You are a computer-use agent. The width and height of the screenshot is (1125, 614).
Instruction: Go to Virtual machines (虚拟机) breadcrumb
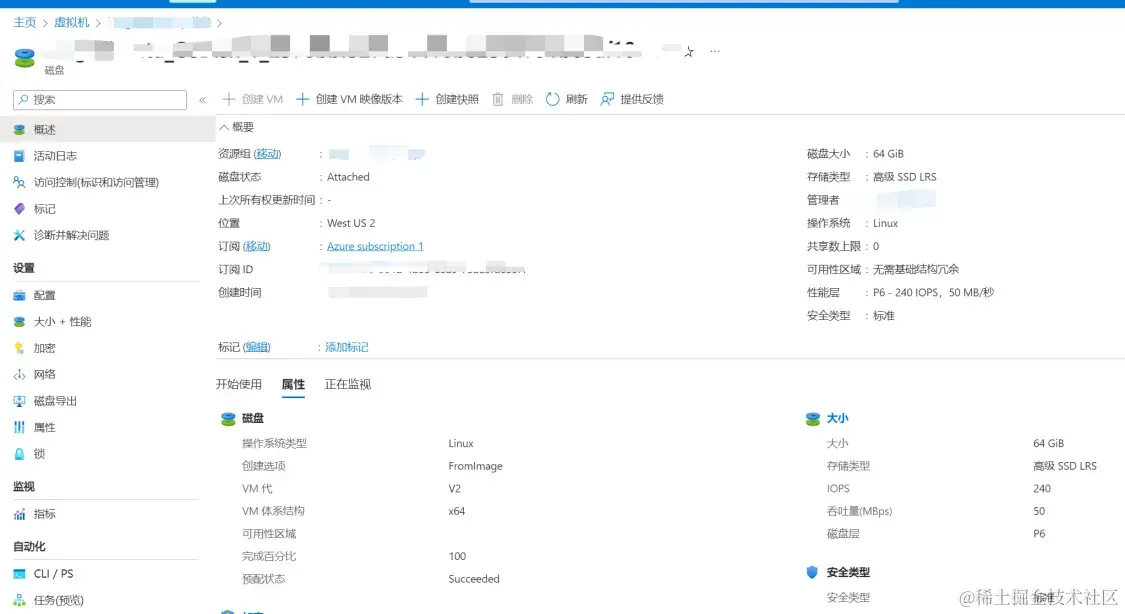(72, 22)
